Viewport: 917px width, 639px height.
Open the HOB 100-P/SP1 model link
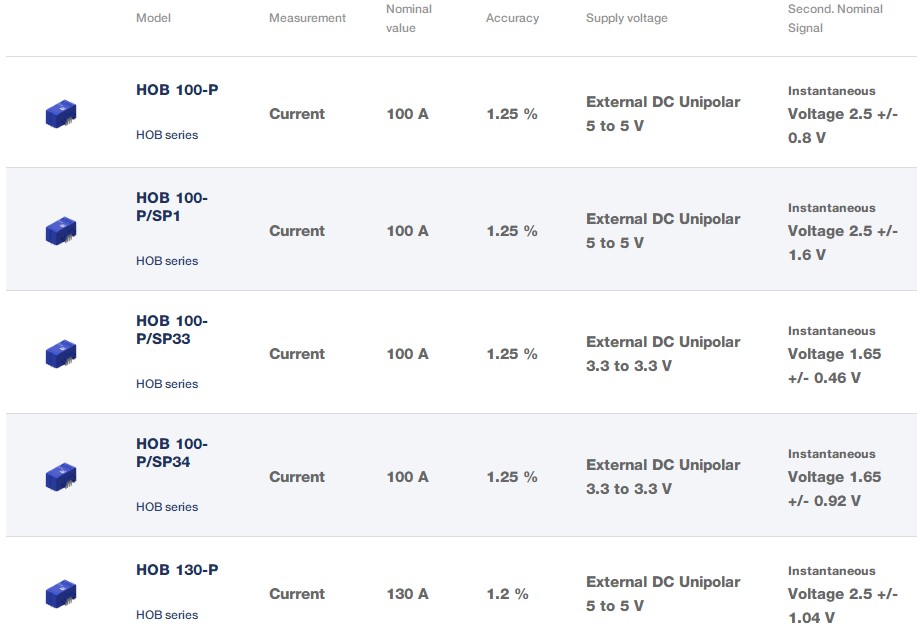coord(172,206)
